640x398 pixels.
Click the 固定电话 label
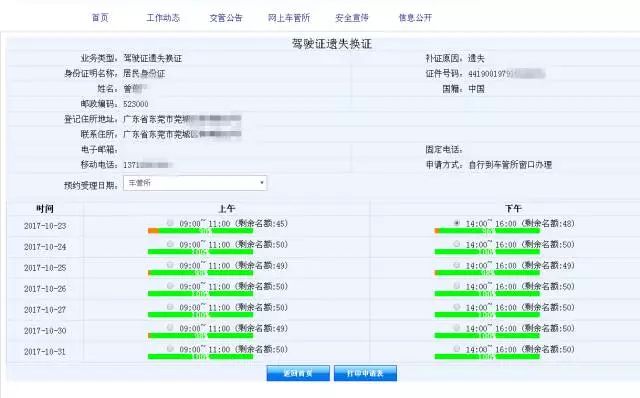tap(444, 149)
